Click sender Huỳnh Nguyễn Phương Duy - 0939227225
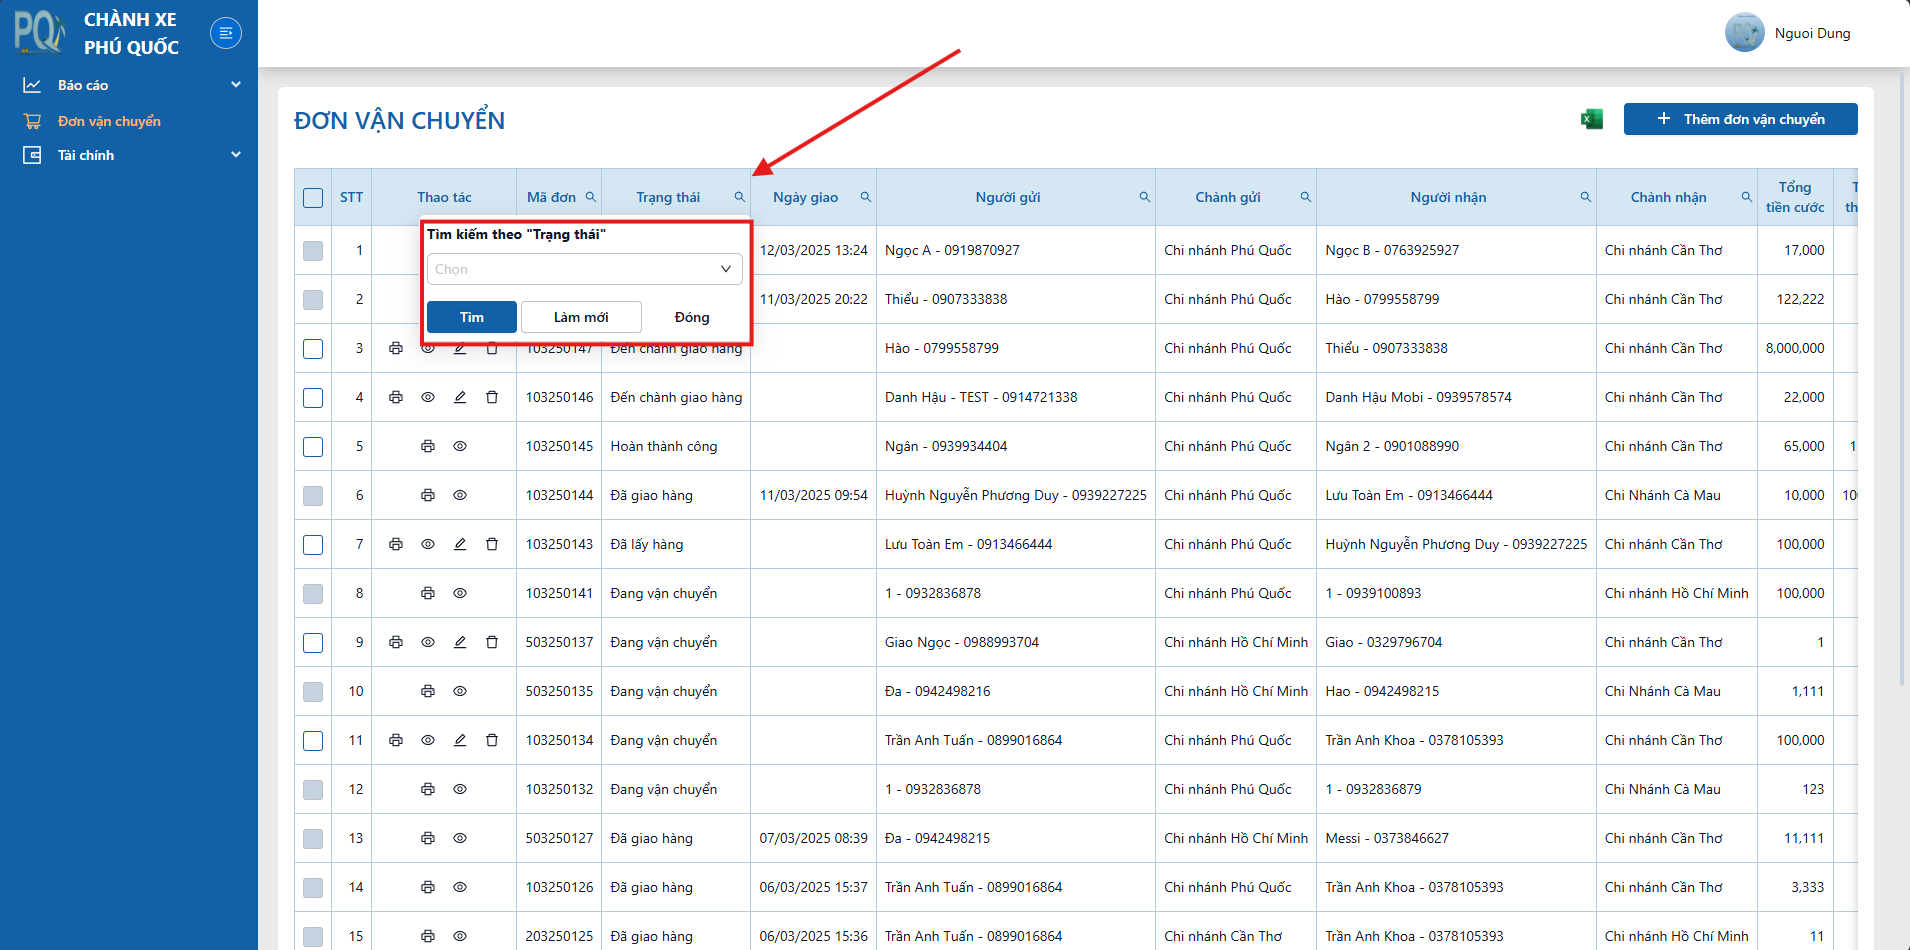Screen dimensions: 1910x950 tap(1016, 495)
